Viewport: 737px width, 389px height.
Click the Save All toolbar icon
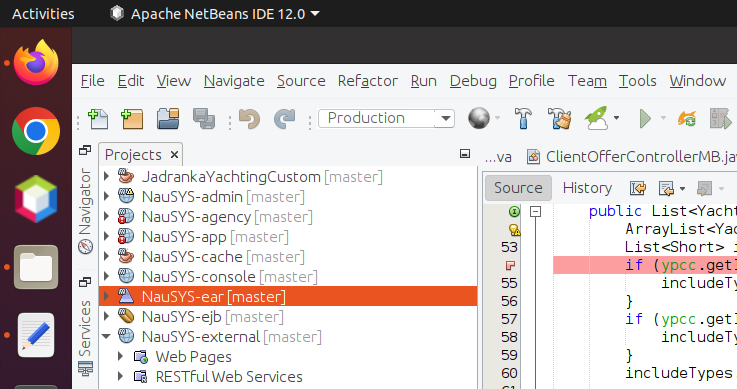204,118
